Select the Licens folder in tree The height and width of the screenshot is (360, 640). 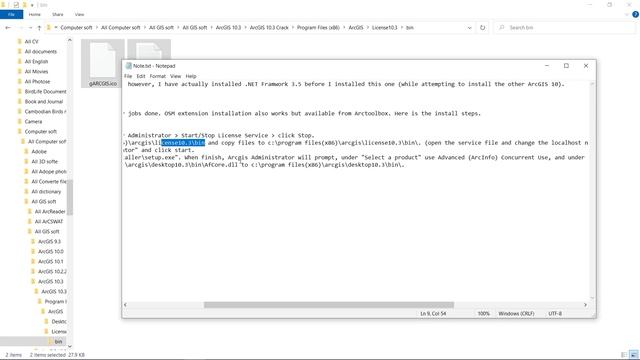[59, 332]
